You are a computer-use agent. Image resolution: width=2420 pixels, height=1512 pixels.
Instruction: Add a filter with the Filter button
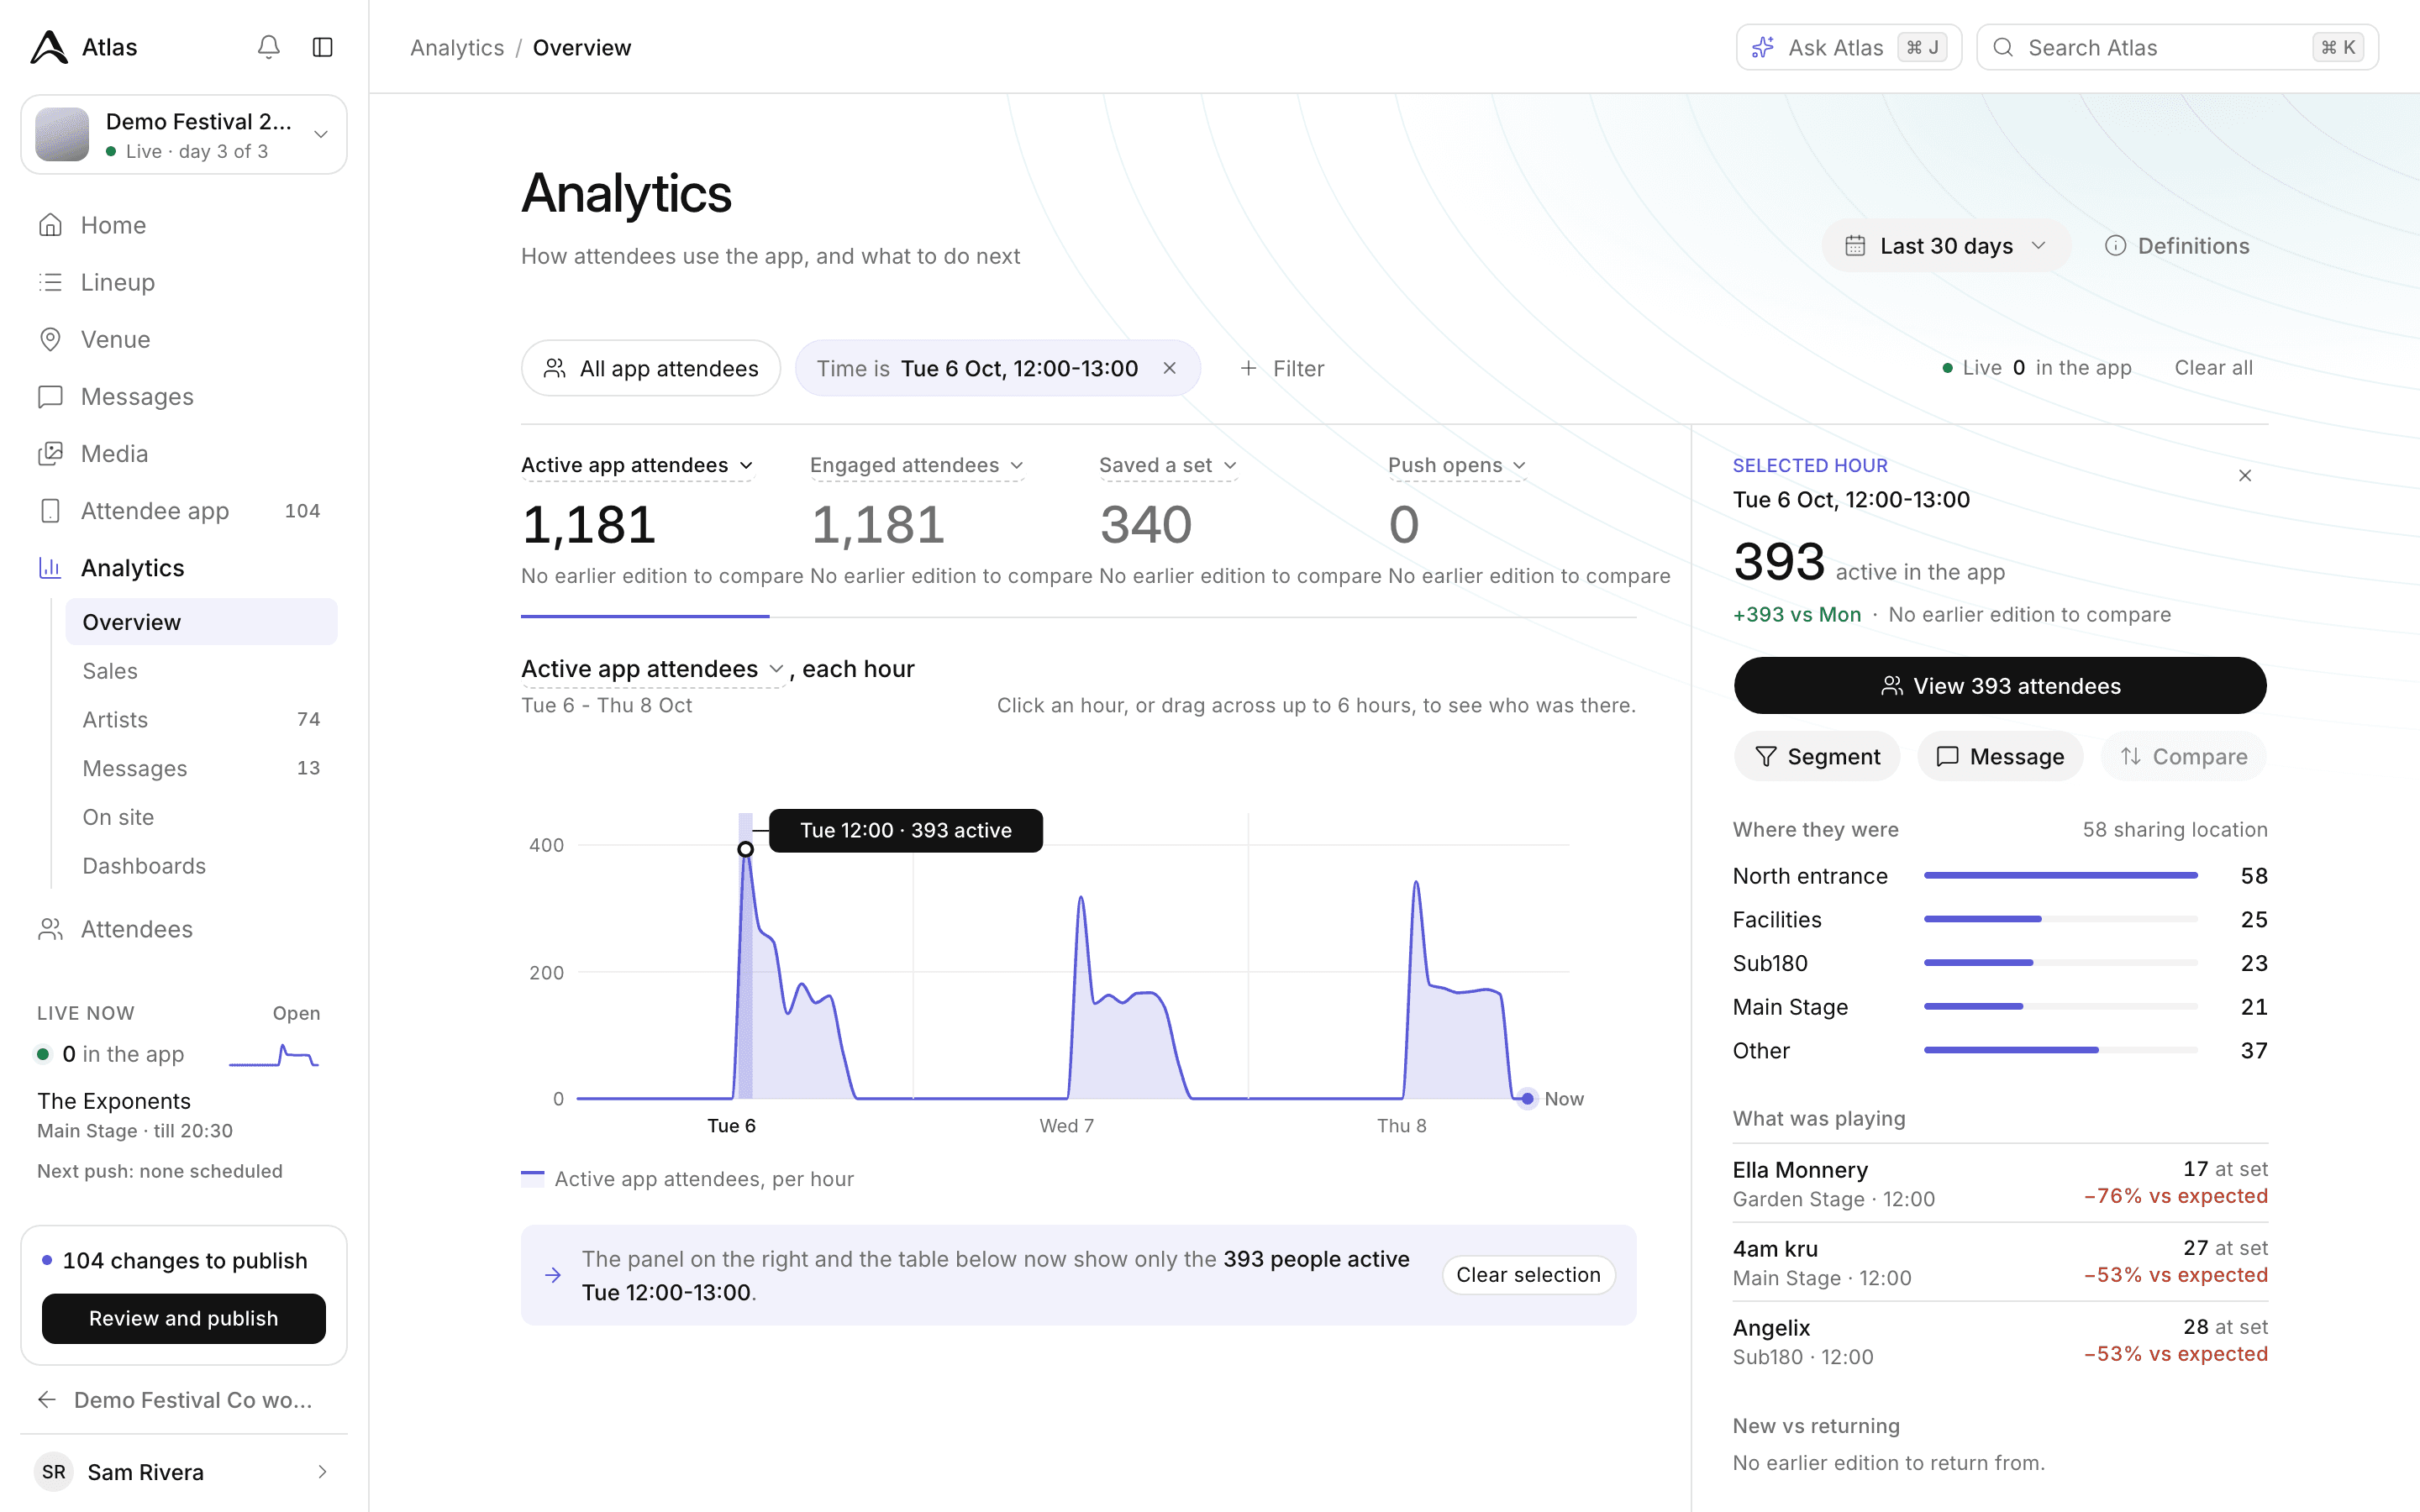click(1282, 368)
